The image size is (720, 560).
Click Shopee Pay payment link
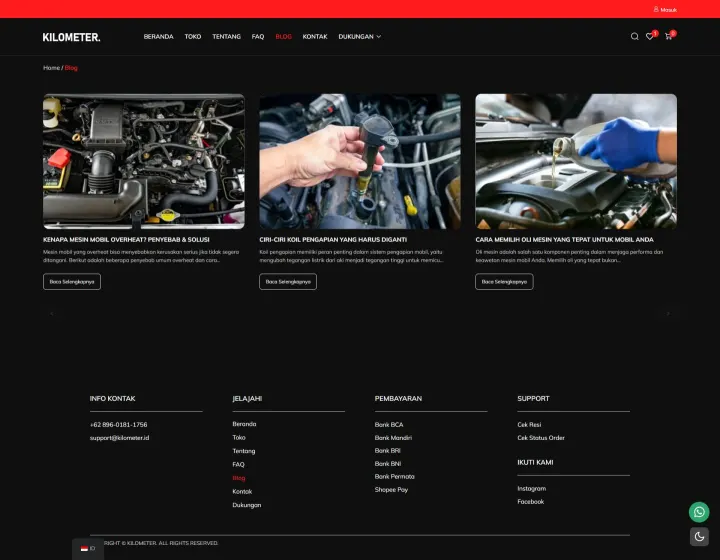click(391, 490)
